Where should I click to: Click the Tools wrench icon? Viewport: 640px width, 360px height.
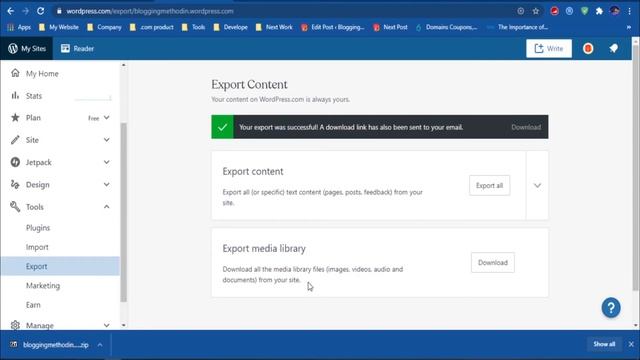(15, 207)
